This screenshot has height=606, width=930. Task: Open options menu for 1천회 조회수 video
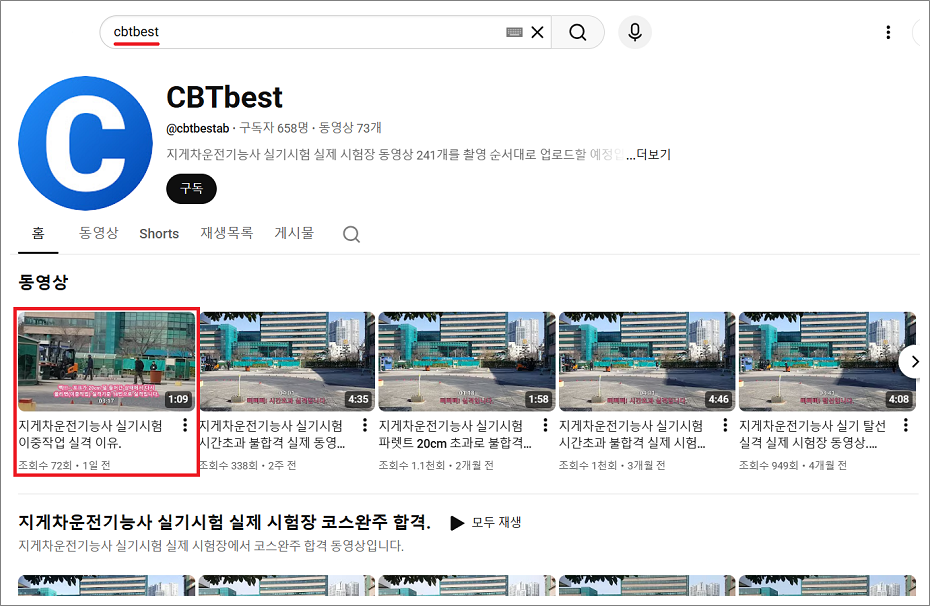(725, 425)
